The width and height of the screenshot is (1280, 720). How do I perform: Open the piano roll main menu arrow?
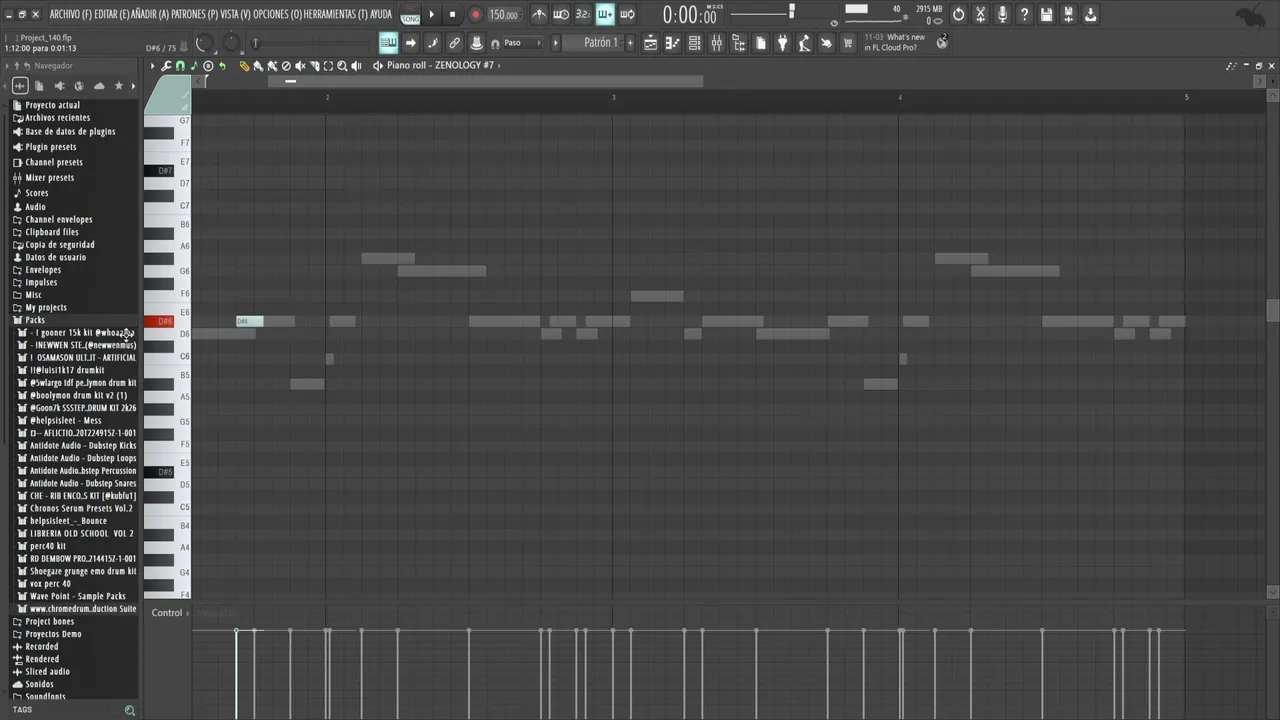pos(153,66)
